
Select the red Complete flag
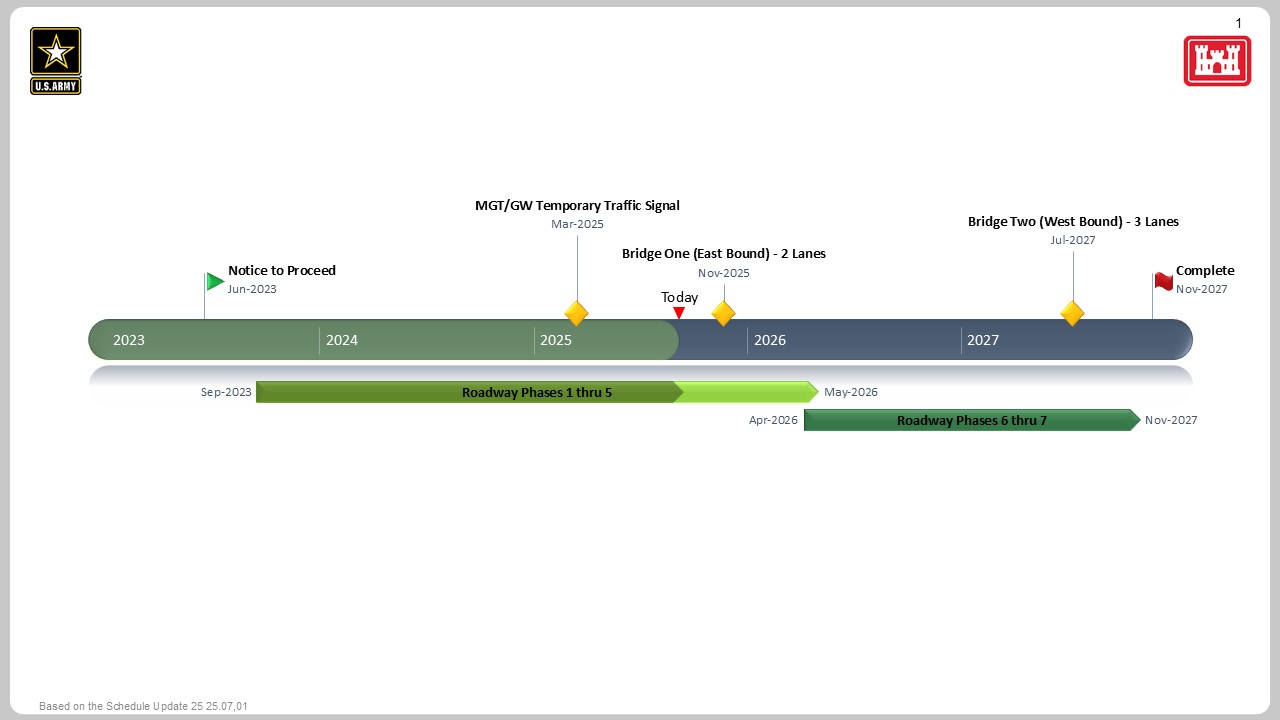point(1163,281)
